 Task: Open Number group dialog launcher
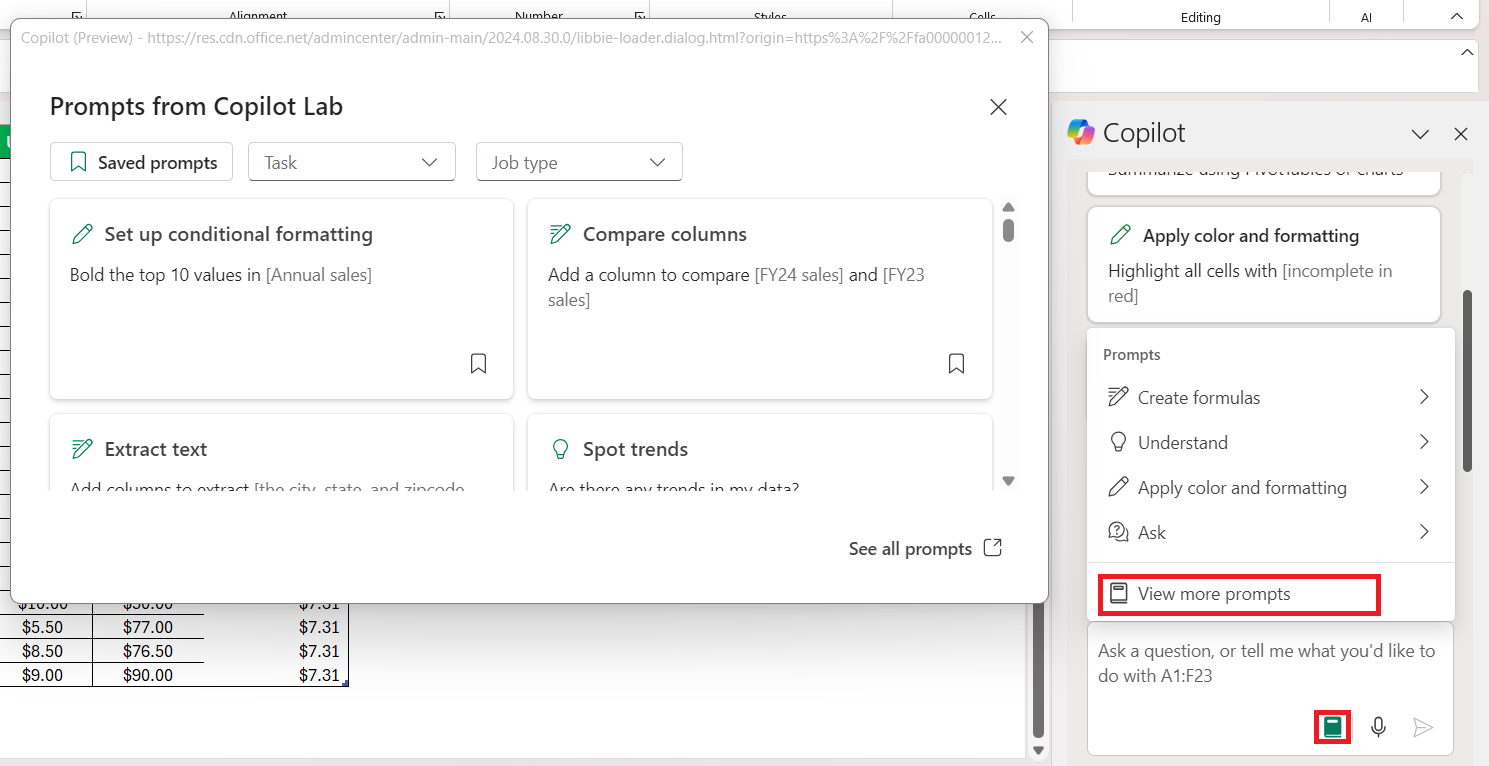click(639, 16)
